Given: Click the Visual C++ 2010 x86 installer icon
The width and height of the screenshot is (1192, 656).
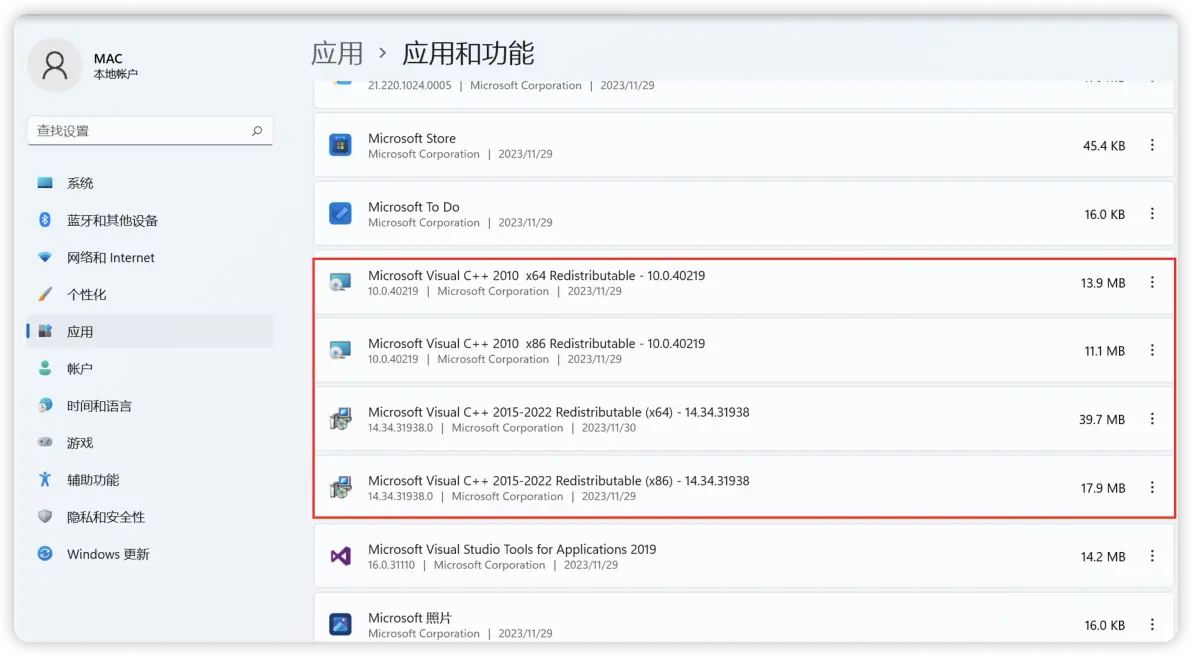Looking at the screenshot, I should pos(340,350).
